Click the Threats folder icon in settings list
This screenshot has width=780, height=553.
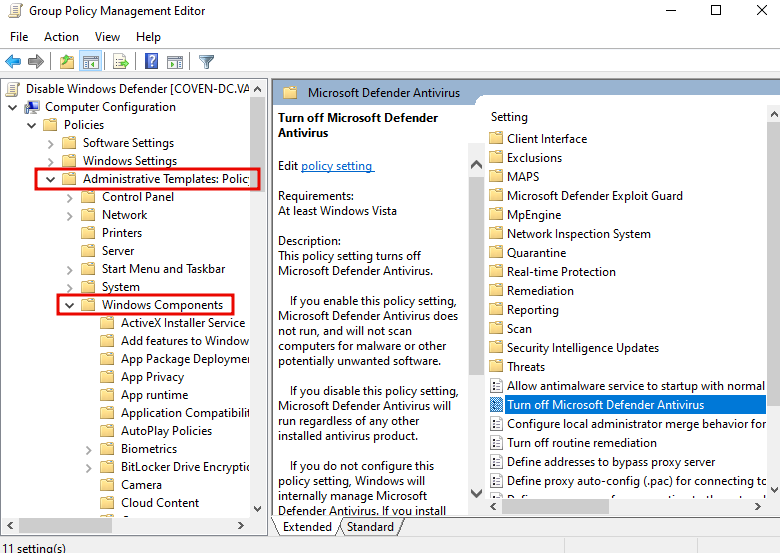(496, 366)
